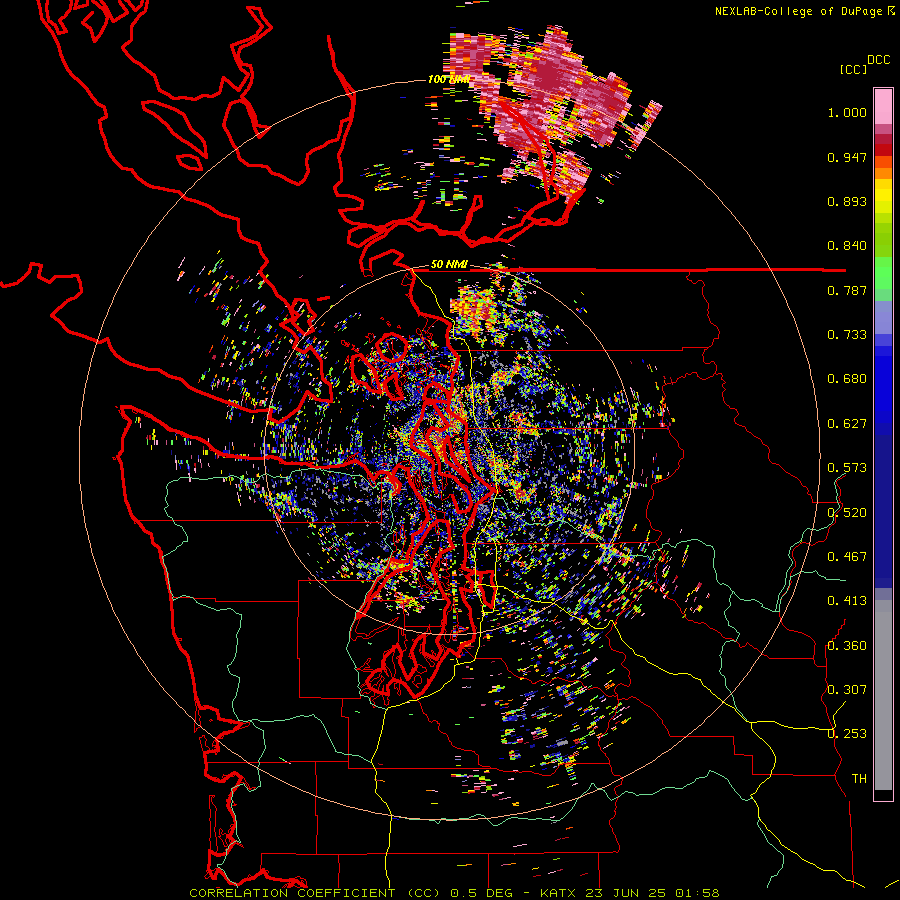Click the 0.840 scale value
Screen dimensions: 900x900
pos(847,246)
